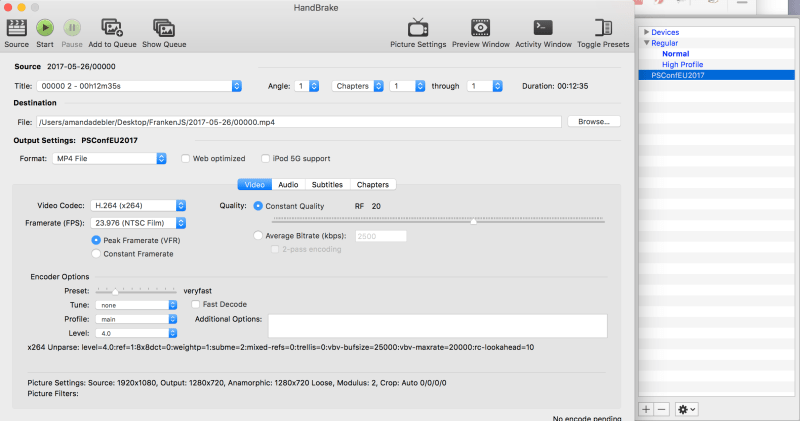Select the High Profile preset
800x421 pixels.
[x=682, y=64]
